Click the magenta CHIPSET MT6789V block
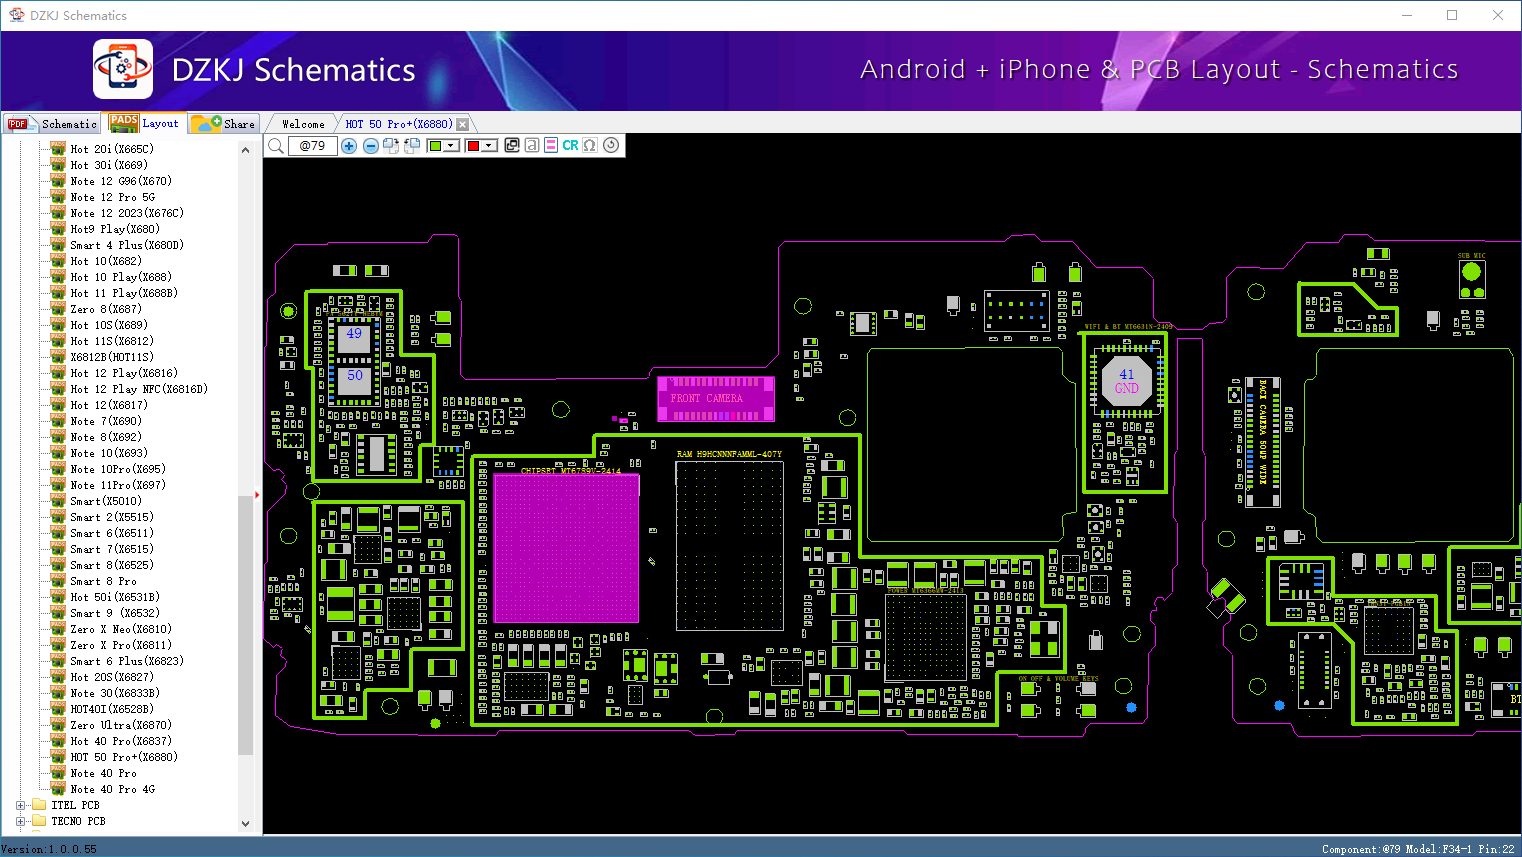This screenshot has width=1522, height=857. (566, 548)
